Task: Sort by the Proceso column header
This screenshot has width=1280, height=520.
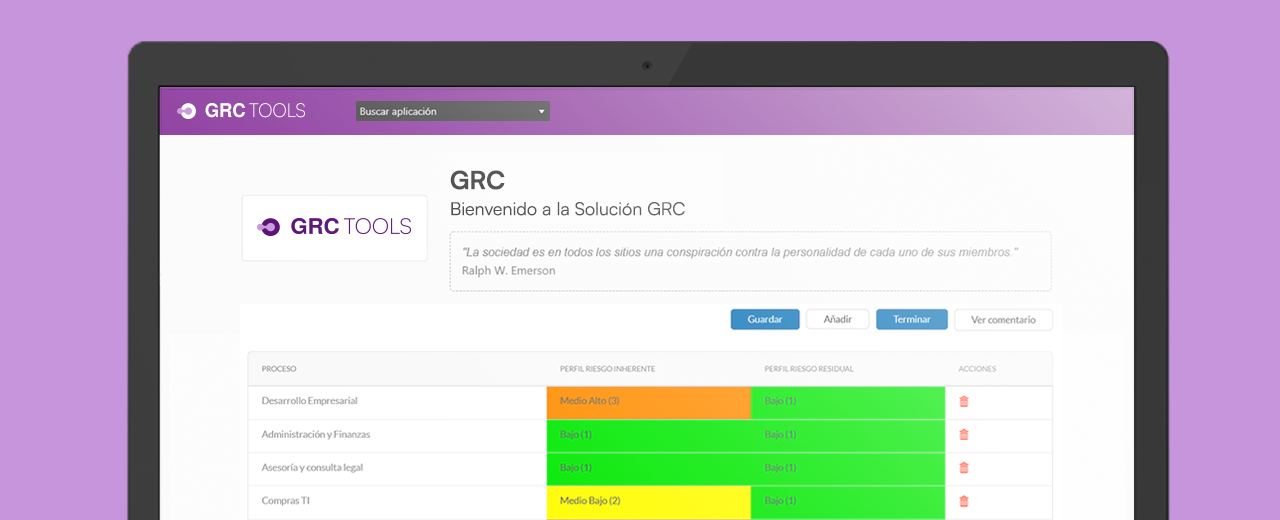Action: pyautogui.click(x=279, y=369)
